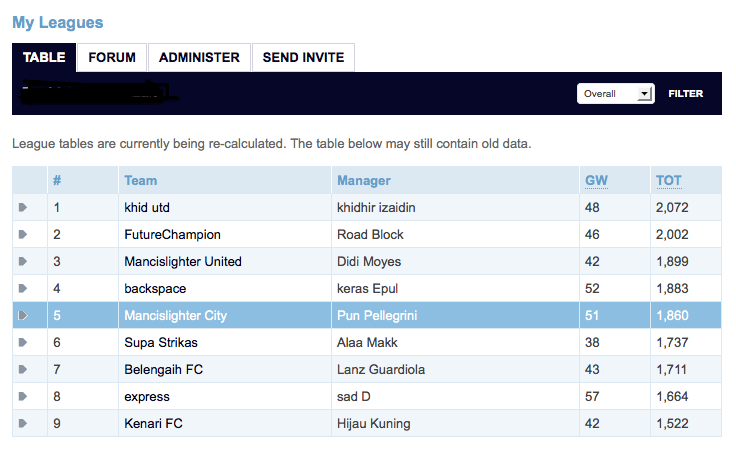Screen dimensions: 736x457
Task: Click the arrow icon beside khid utd row
Action: 23,207
